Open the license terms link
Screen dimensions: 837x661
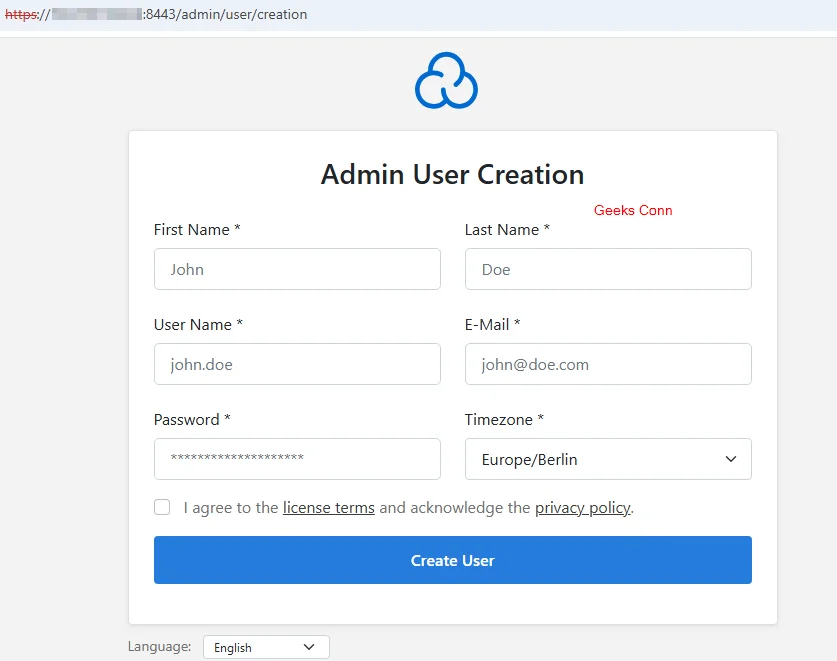328,507
